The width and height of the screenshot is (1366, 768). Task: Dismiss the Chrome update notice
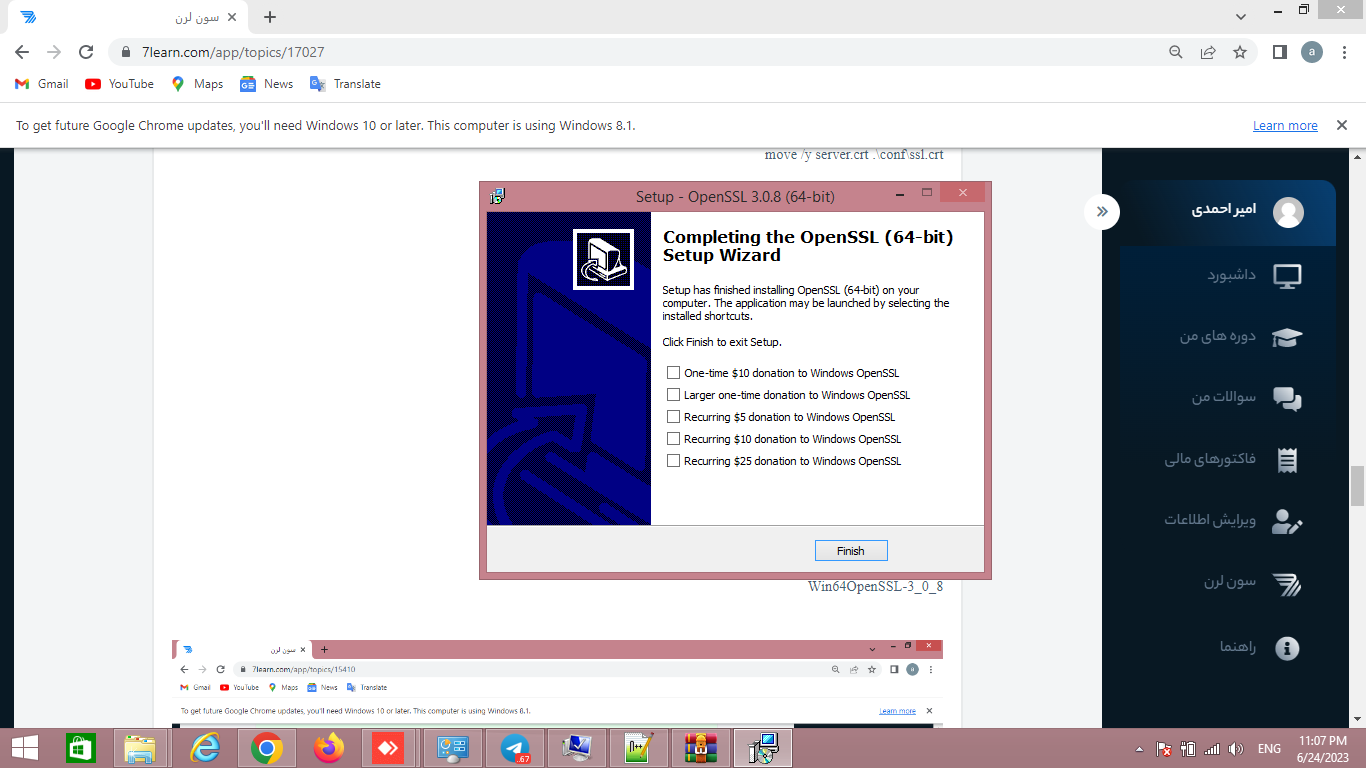[x=1340, y=126]
